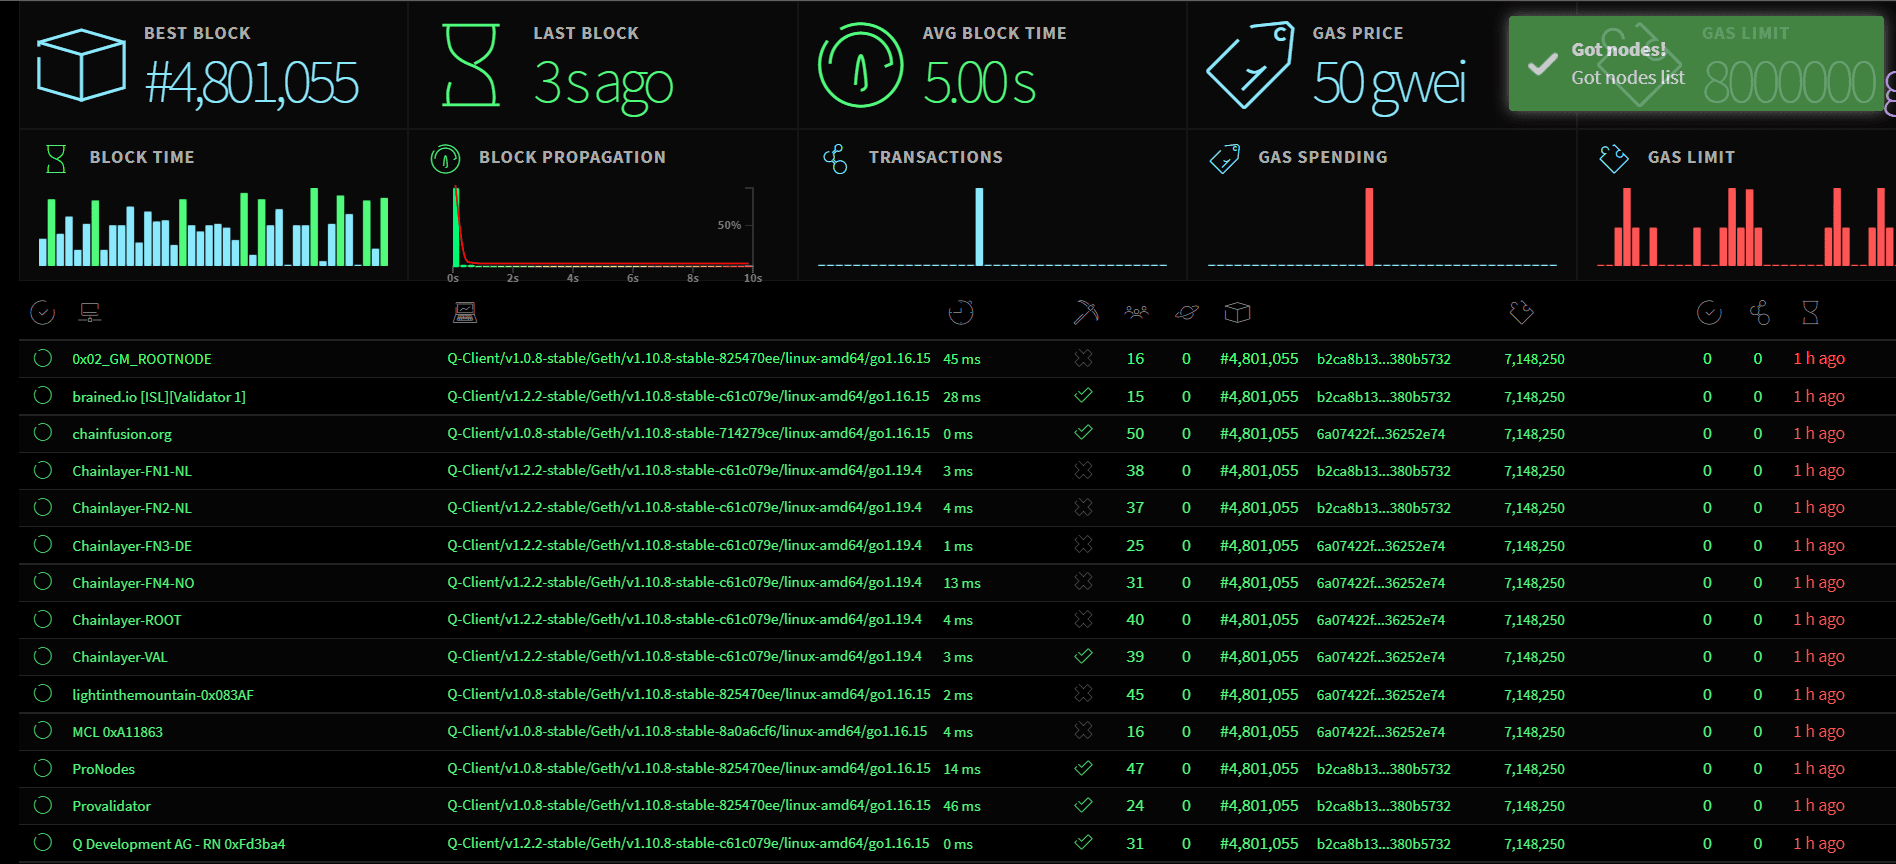Image resolution: width=1896 pixels, height=864 pixels.
Task: Click peer count 50 for chainfusion.org
Action: point(1135,434)
